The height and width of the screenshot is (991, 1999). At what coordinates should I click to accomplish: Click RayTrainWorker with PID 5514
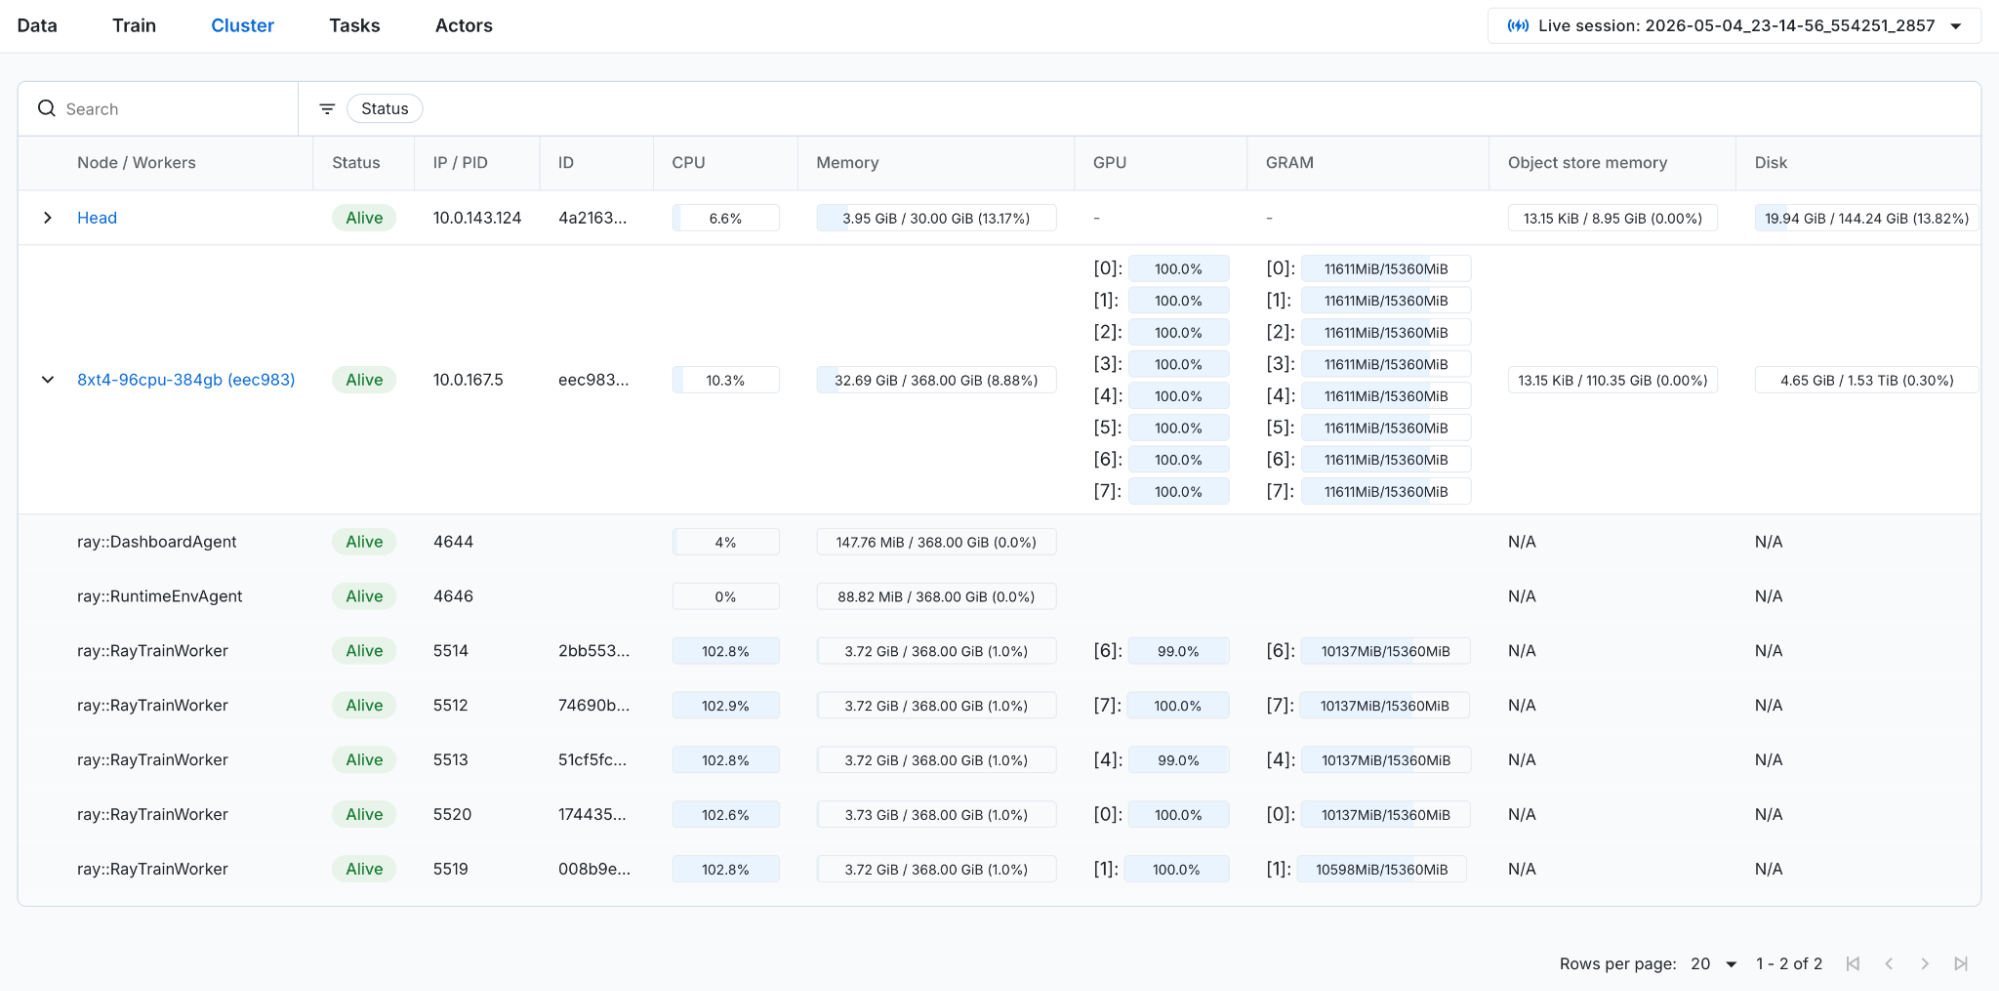point(153,651)
